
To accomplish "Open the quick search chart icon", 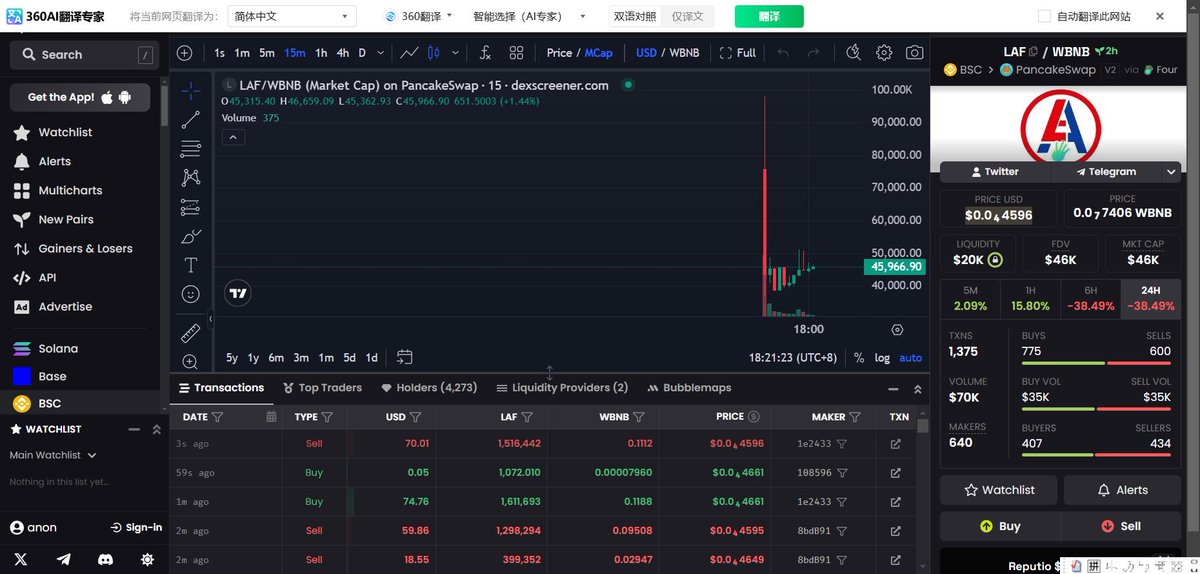I will click(x=853, y=53).
